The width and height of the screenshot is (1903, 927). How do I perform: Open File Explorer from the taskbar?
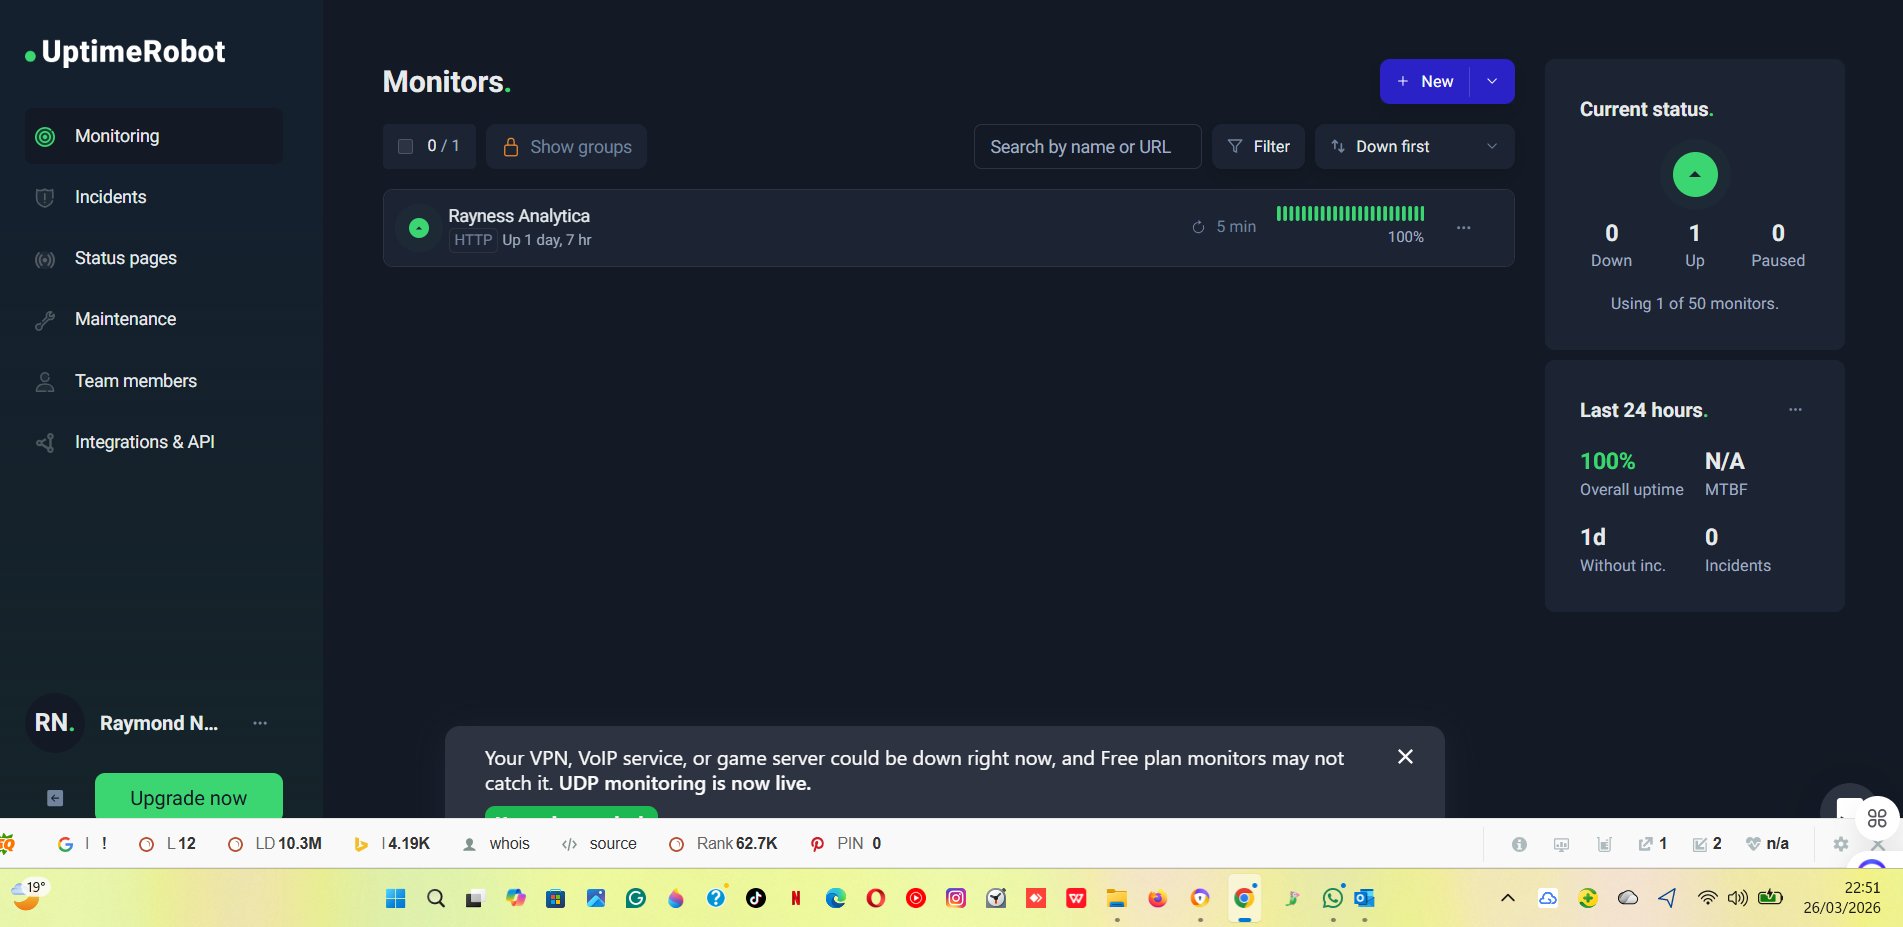point(1117,898)
